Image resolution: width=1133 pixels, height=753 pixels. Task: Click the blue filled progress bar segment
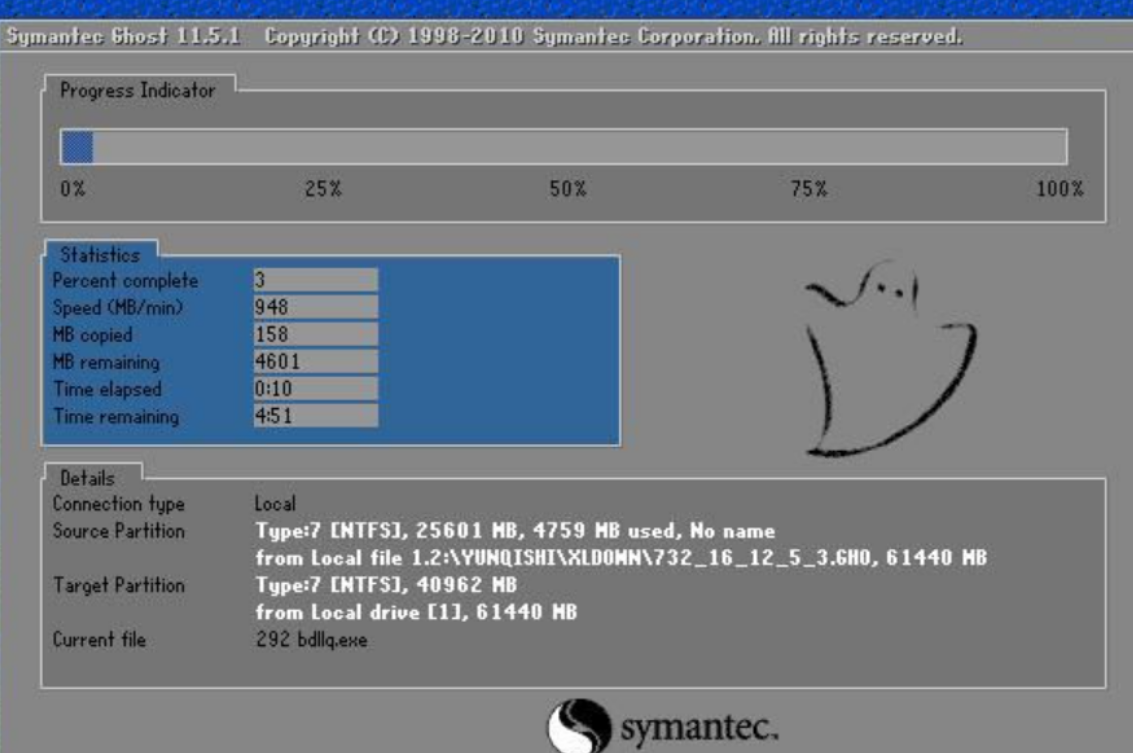[77, 148]
